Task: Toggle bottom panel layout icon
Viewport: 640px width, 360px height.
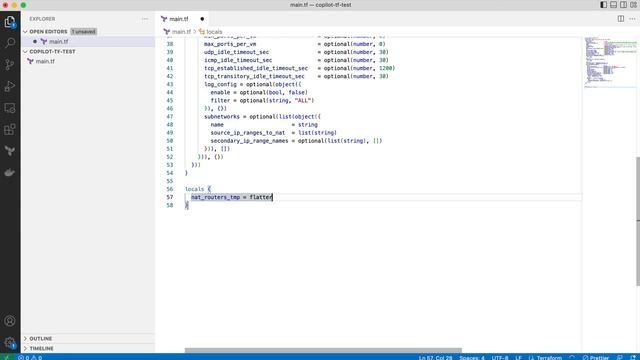Action: (x=613, y=5)
